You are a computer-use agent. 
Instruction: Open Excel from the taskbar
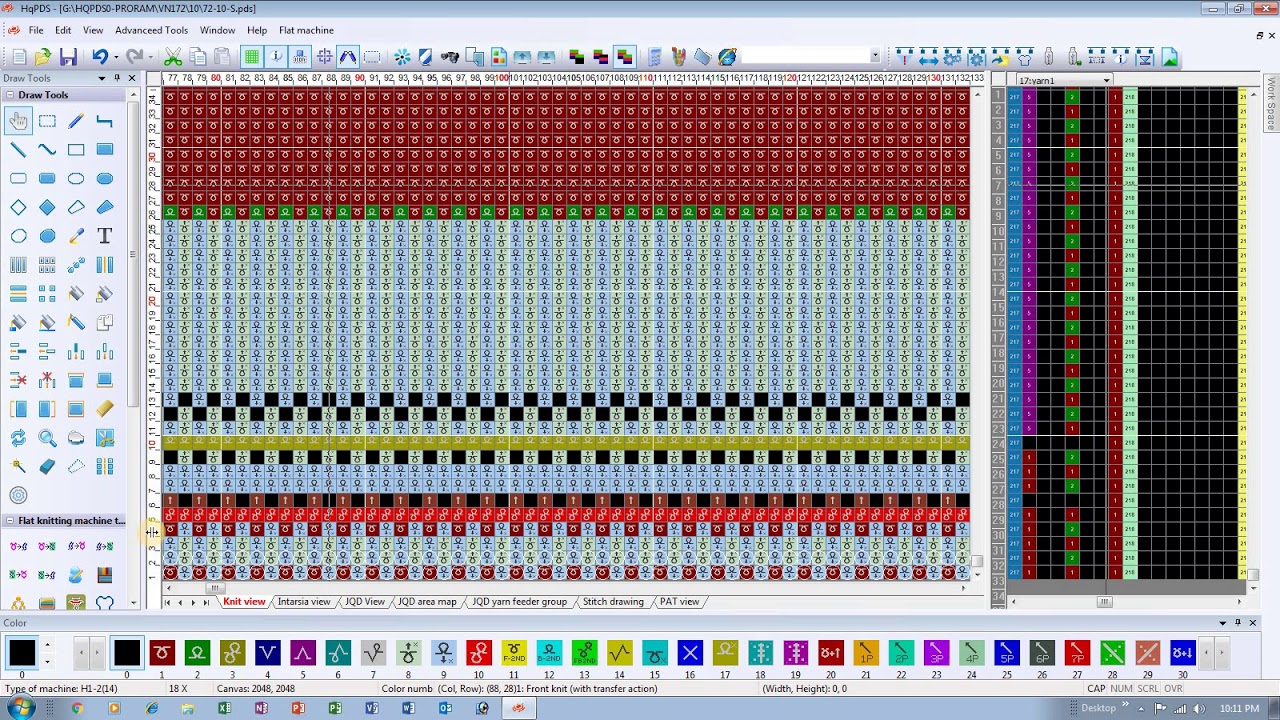[224, 709]
